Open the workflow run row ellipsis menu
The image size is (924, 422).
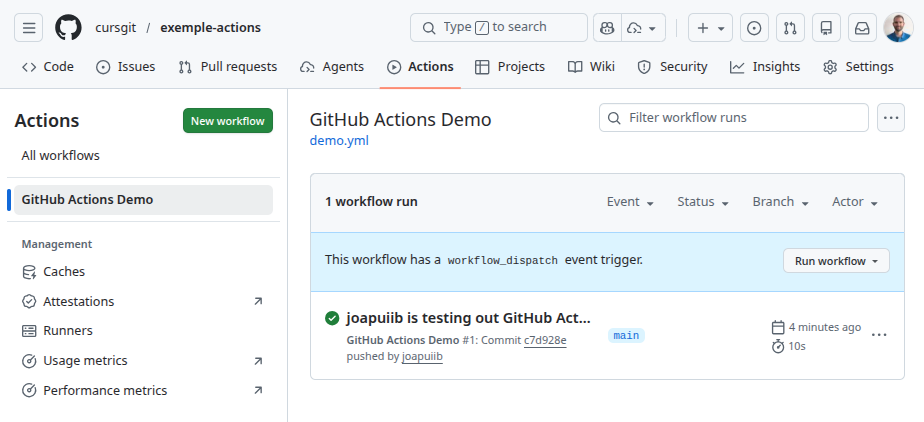879,335
